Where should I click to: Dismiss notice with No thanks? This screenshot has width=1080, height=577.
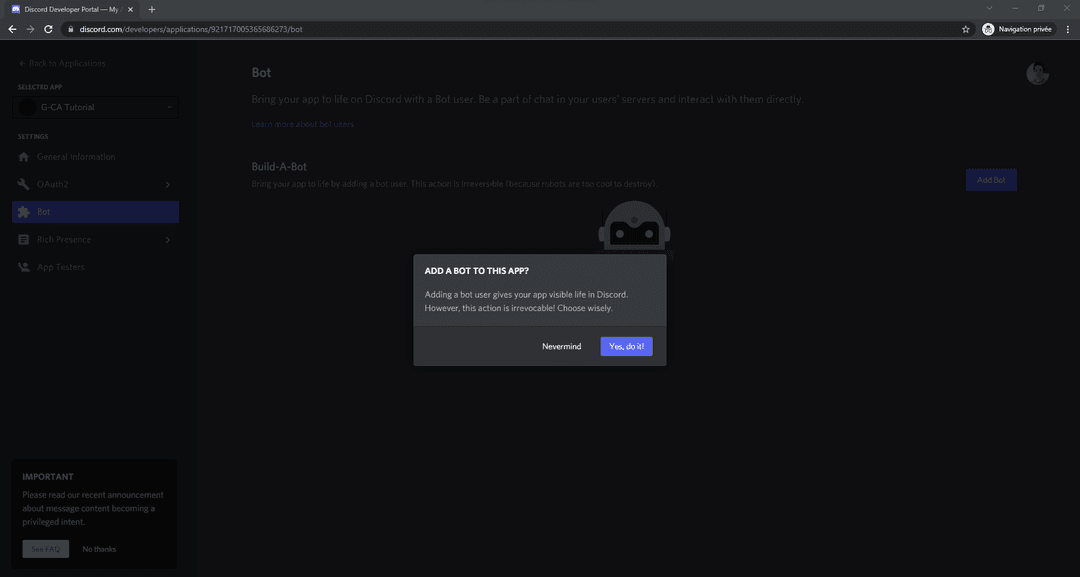click(x=99, y=549)
